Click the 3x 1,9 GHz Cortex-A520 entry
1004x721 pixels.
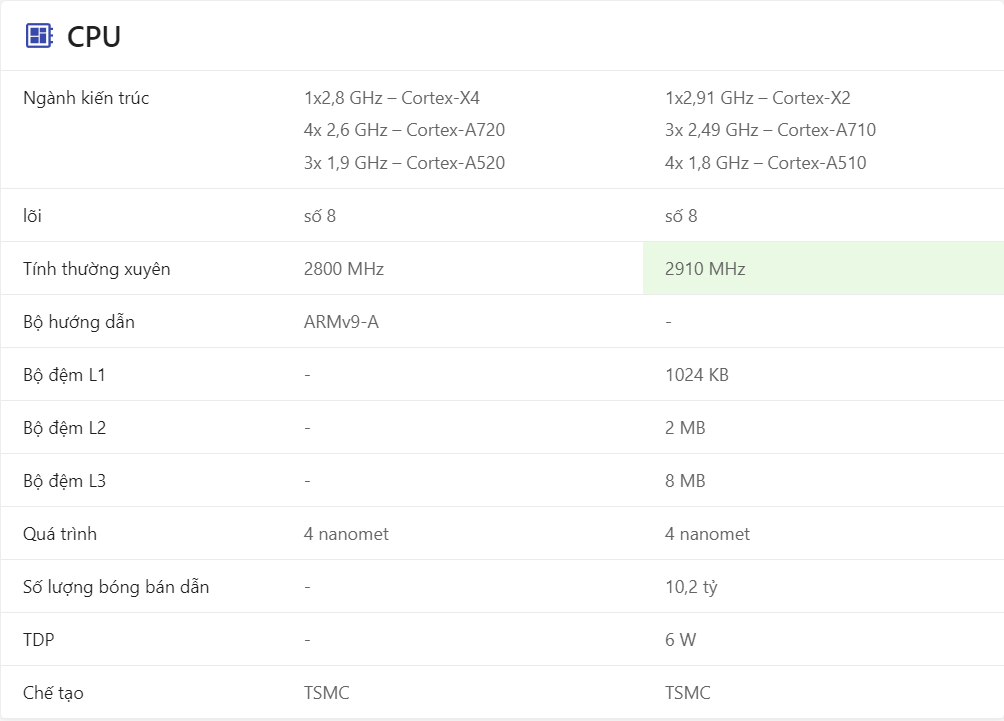pos(404,163)
